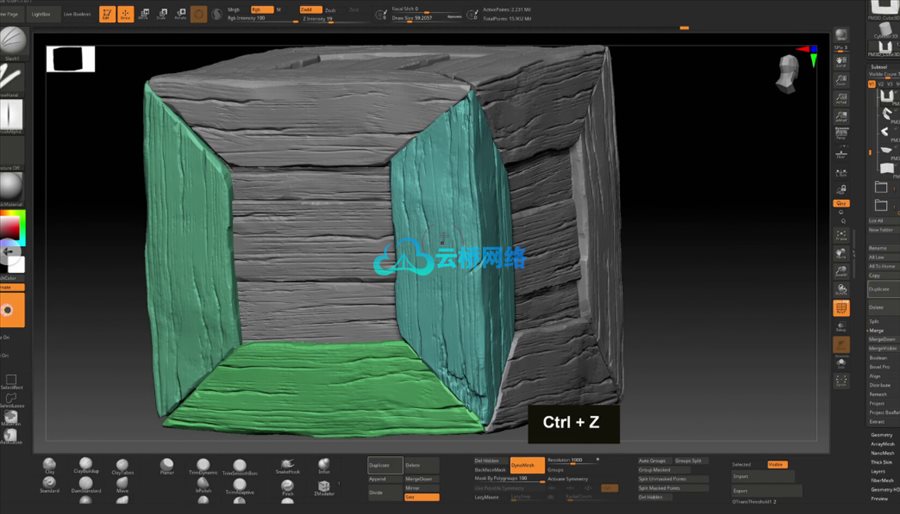Screen dimensions: 900x514
Task: Select the ZModeler brush
Action: click(x=324, y=486)
